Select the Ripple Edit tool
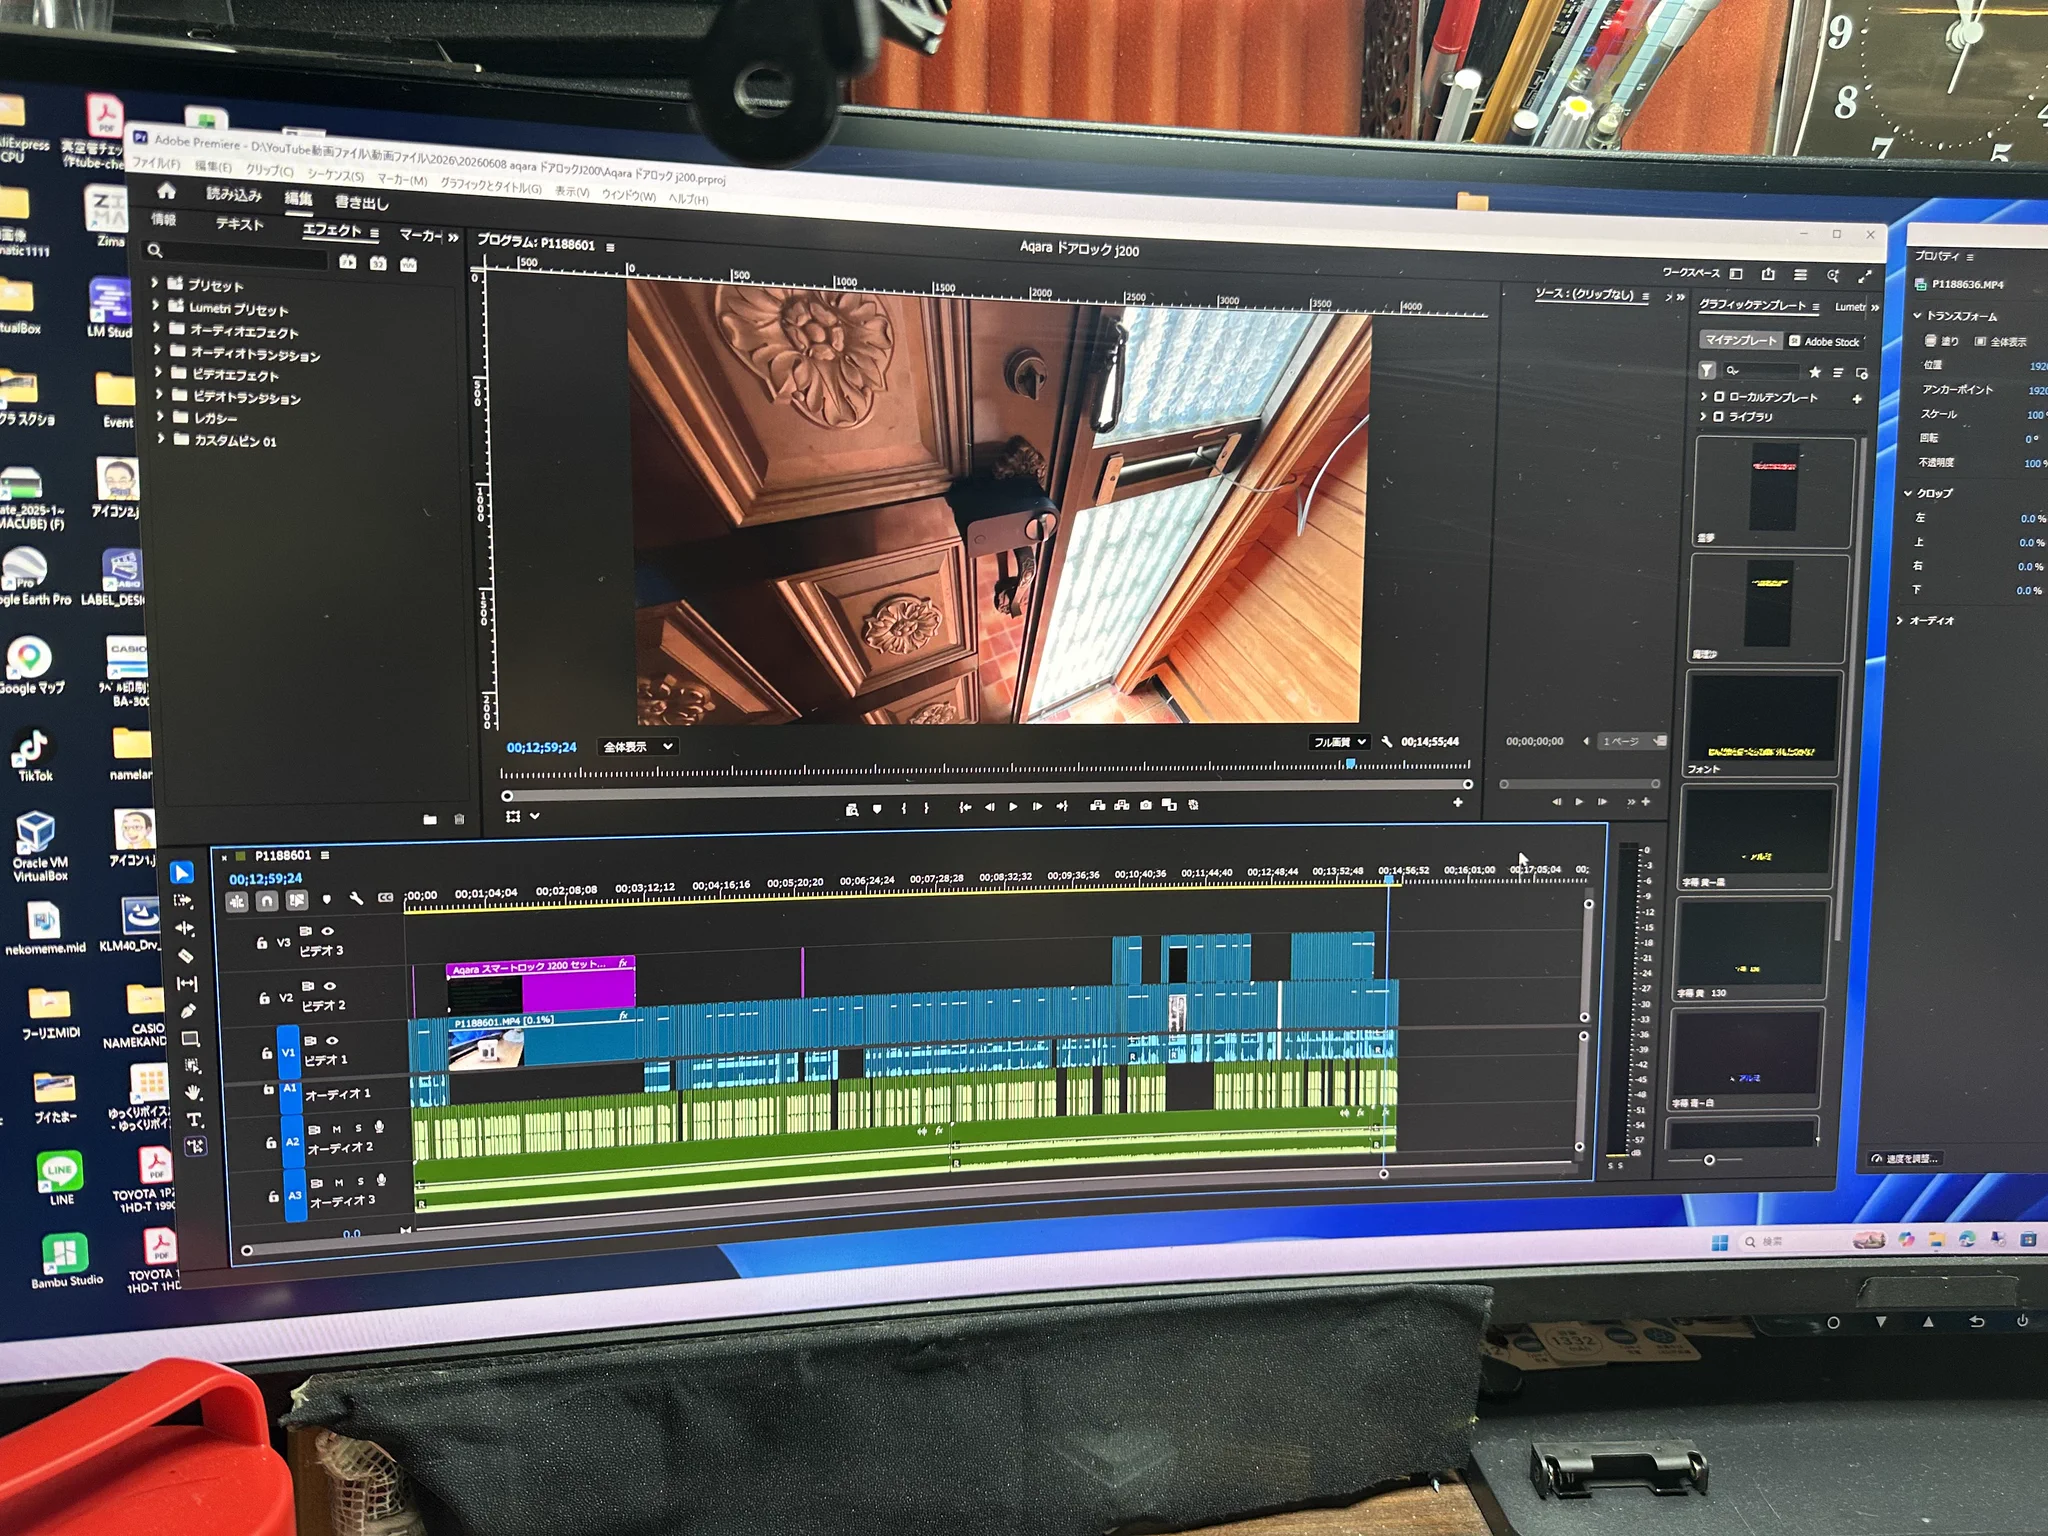Image resolution: width=2048 pixels, height=1536 pixels. coord(185,928)
